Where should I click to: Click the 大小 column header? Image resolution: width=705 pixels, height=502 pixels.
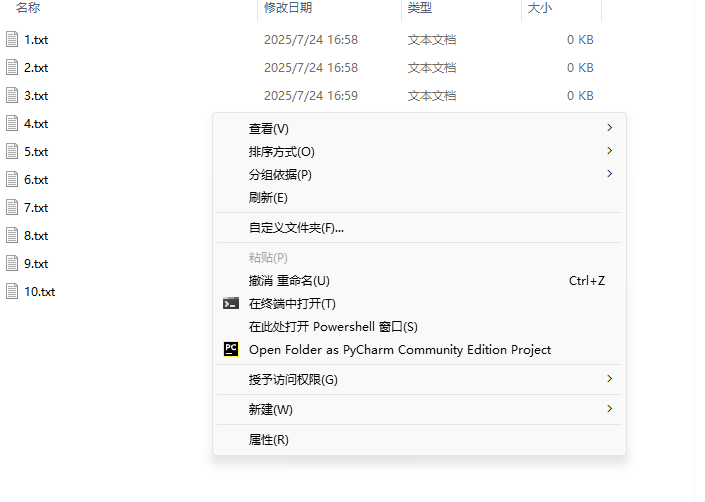[x=540, y=8]
